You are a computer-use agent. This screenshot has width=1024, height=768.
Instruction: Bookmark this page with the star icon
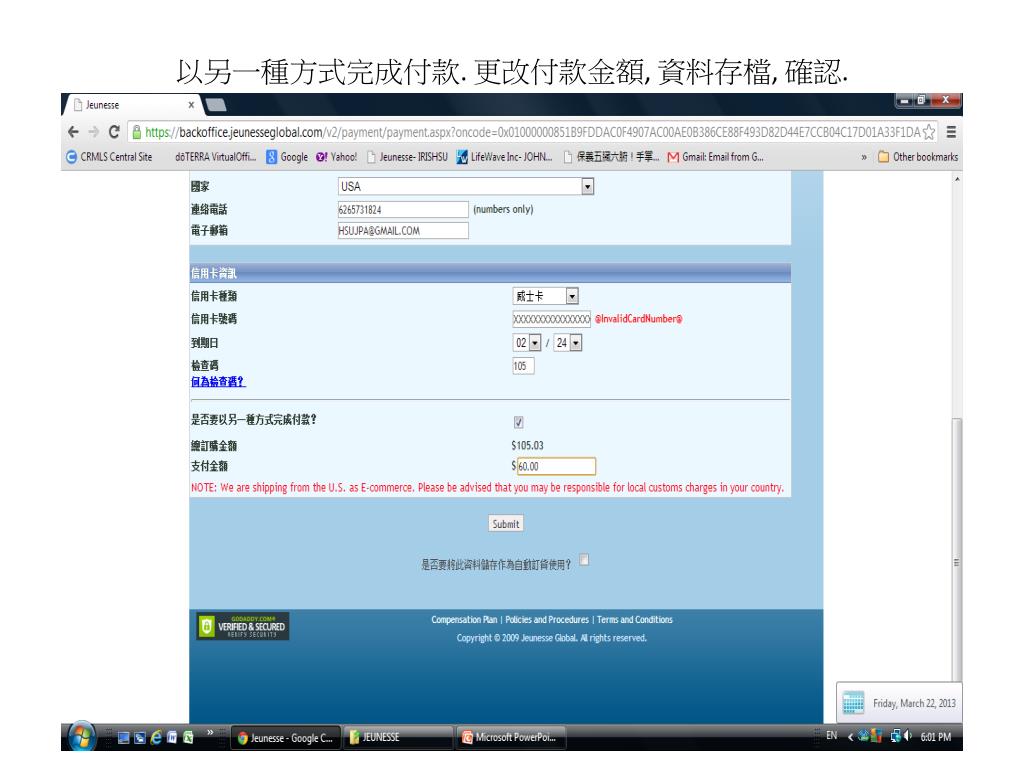928,133
